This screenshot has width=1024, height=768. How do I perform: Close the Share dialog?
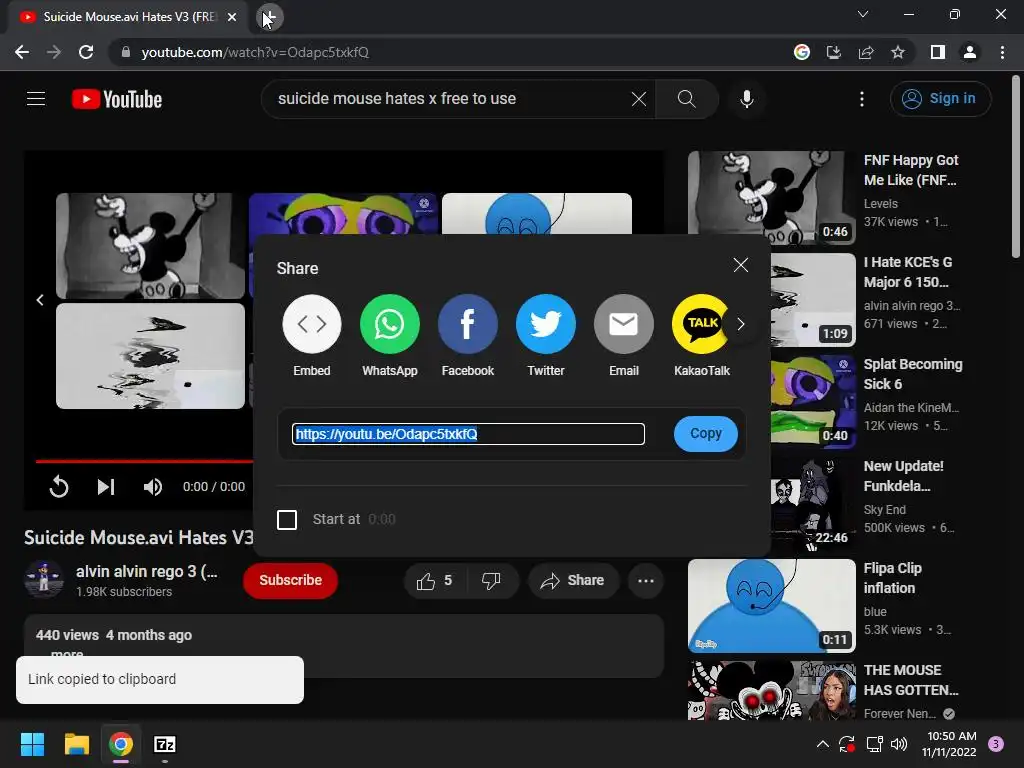pos(741,265)
